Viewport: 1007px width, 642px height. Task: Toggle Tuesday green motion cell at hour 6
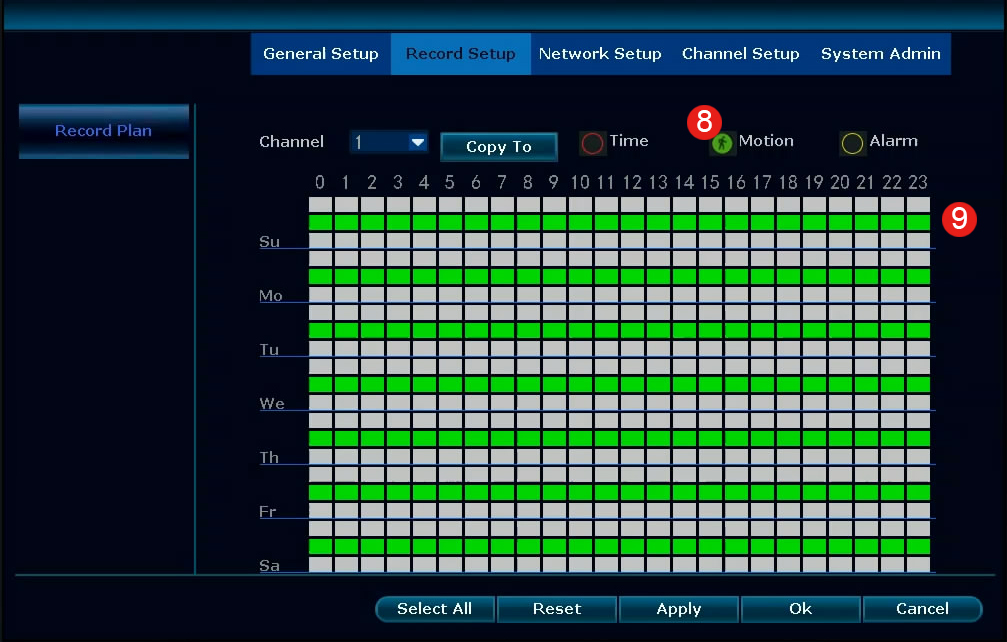click(x=477, y=331)
